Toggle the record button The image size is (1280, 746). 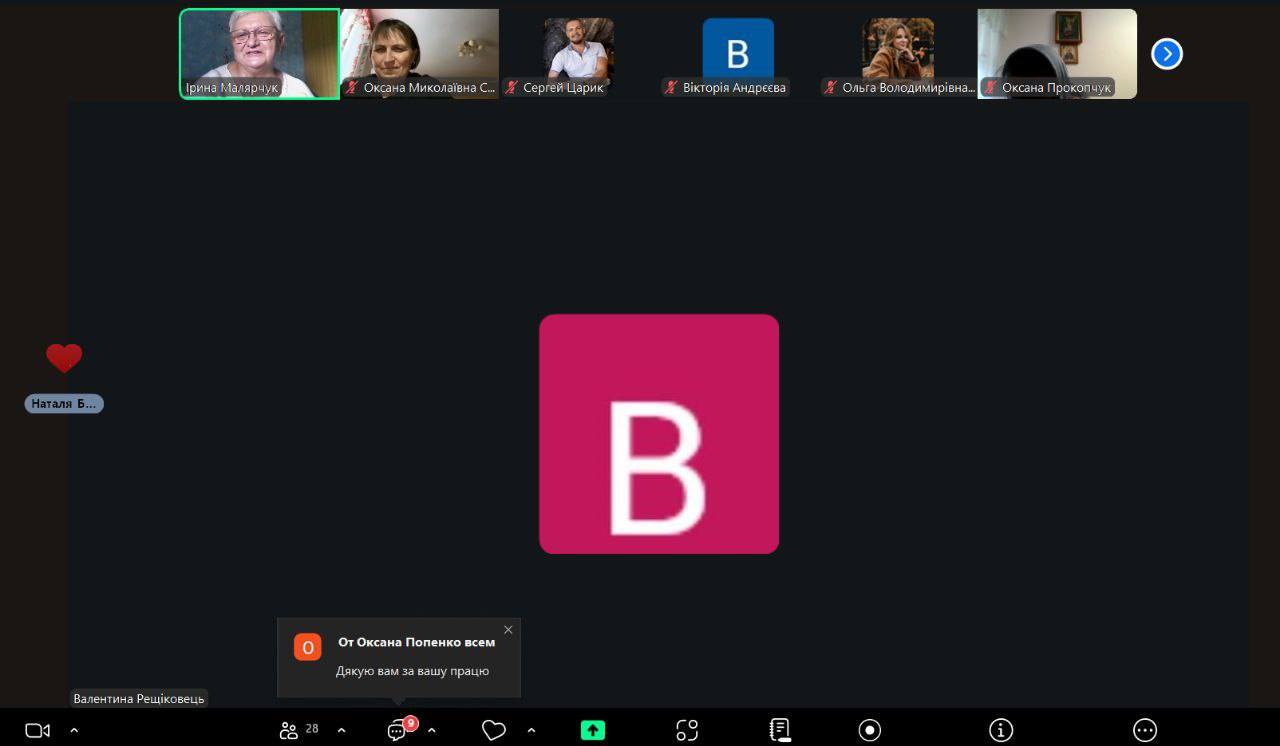tap(870, 730)
